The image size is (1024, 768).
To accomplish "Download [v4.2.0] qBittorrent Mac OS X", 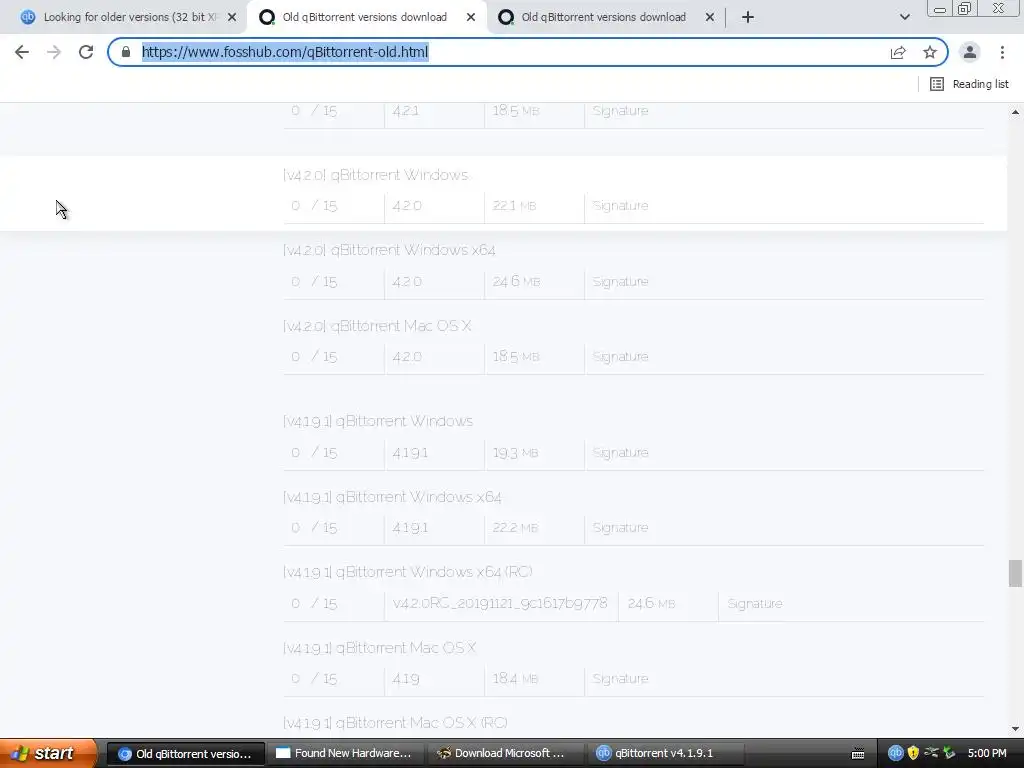I will pos(377,326).
